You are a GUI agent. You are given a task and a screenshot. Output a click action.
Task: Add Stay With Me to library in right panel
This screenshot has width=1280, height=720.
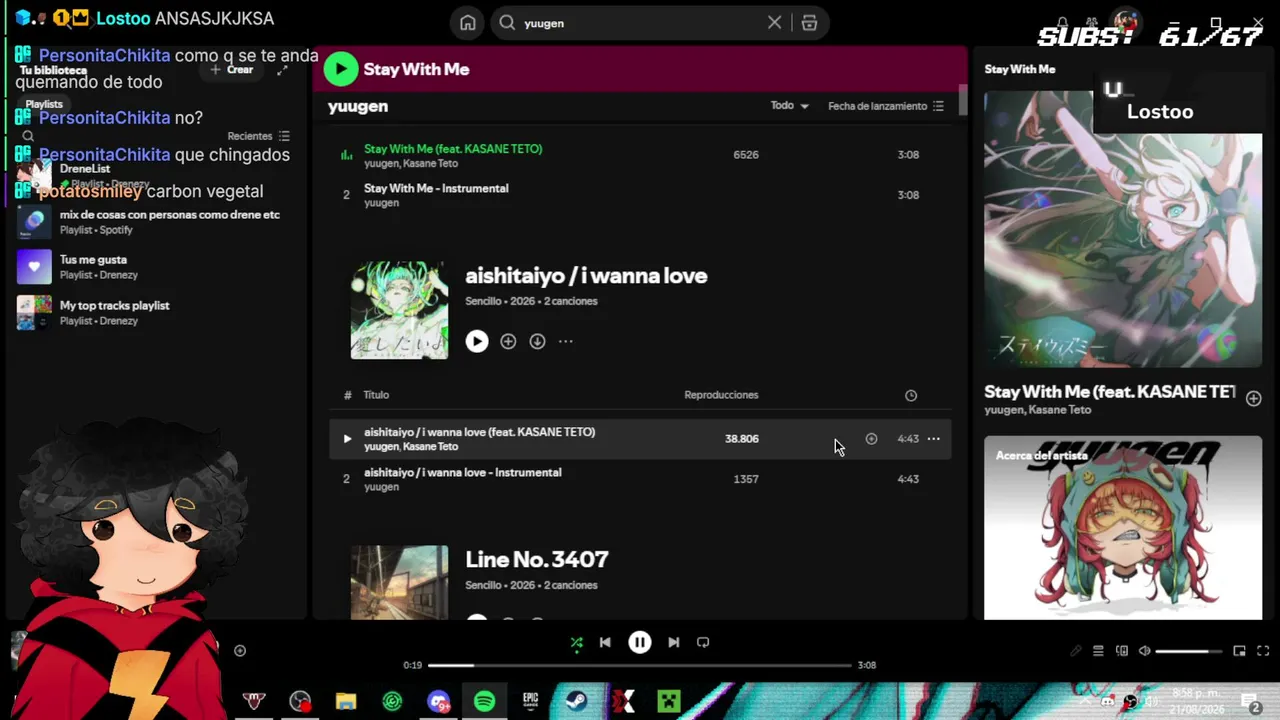tap(1254, 399)
